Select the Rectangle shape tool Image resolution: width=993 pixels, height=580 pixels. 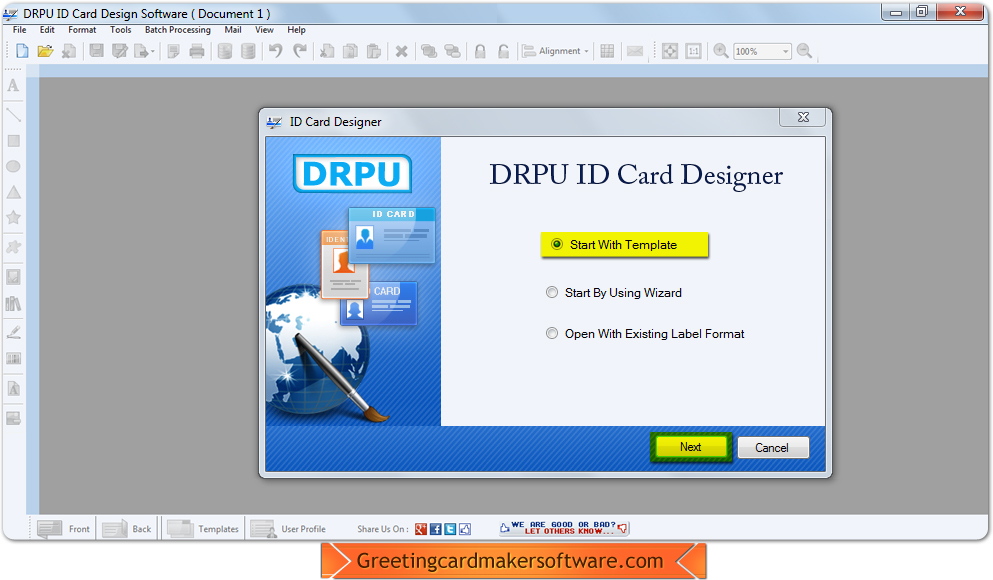pyautogui.click(x=13, y=141)
